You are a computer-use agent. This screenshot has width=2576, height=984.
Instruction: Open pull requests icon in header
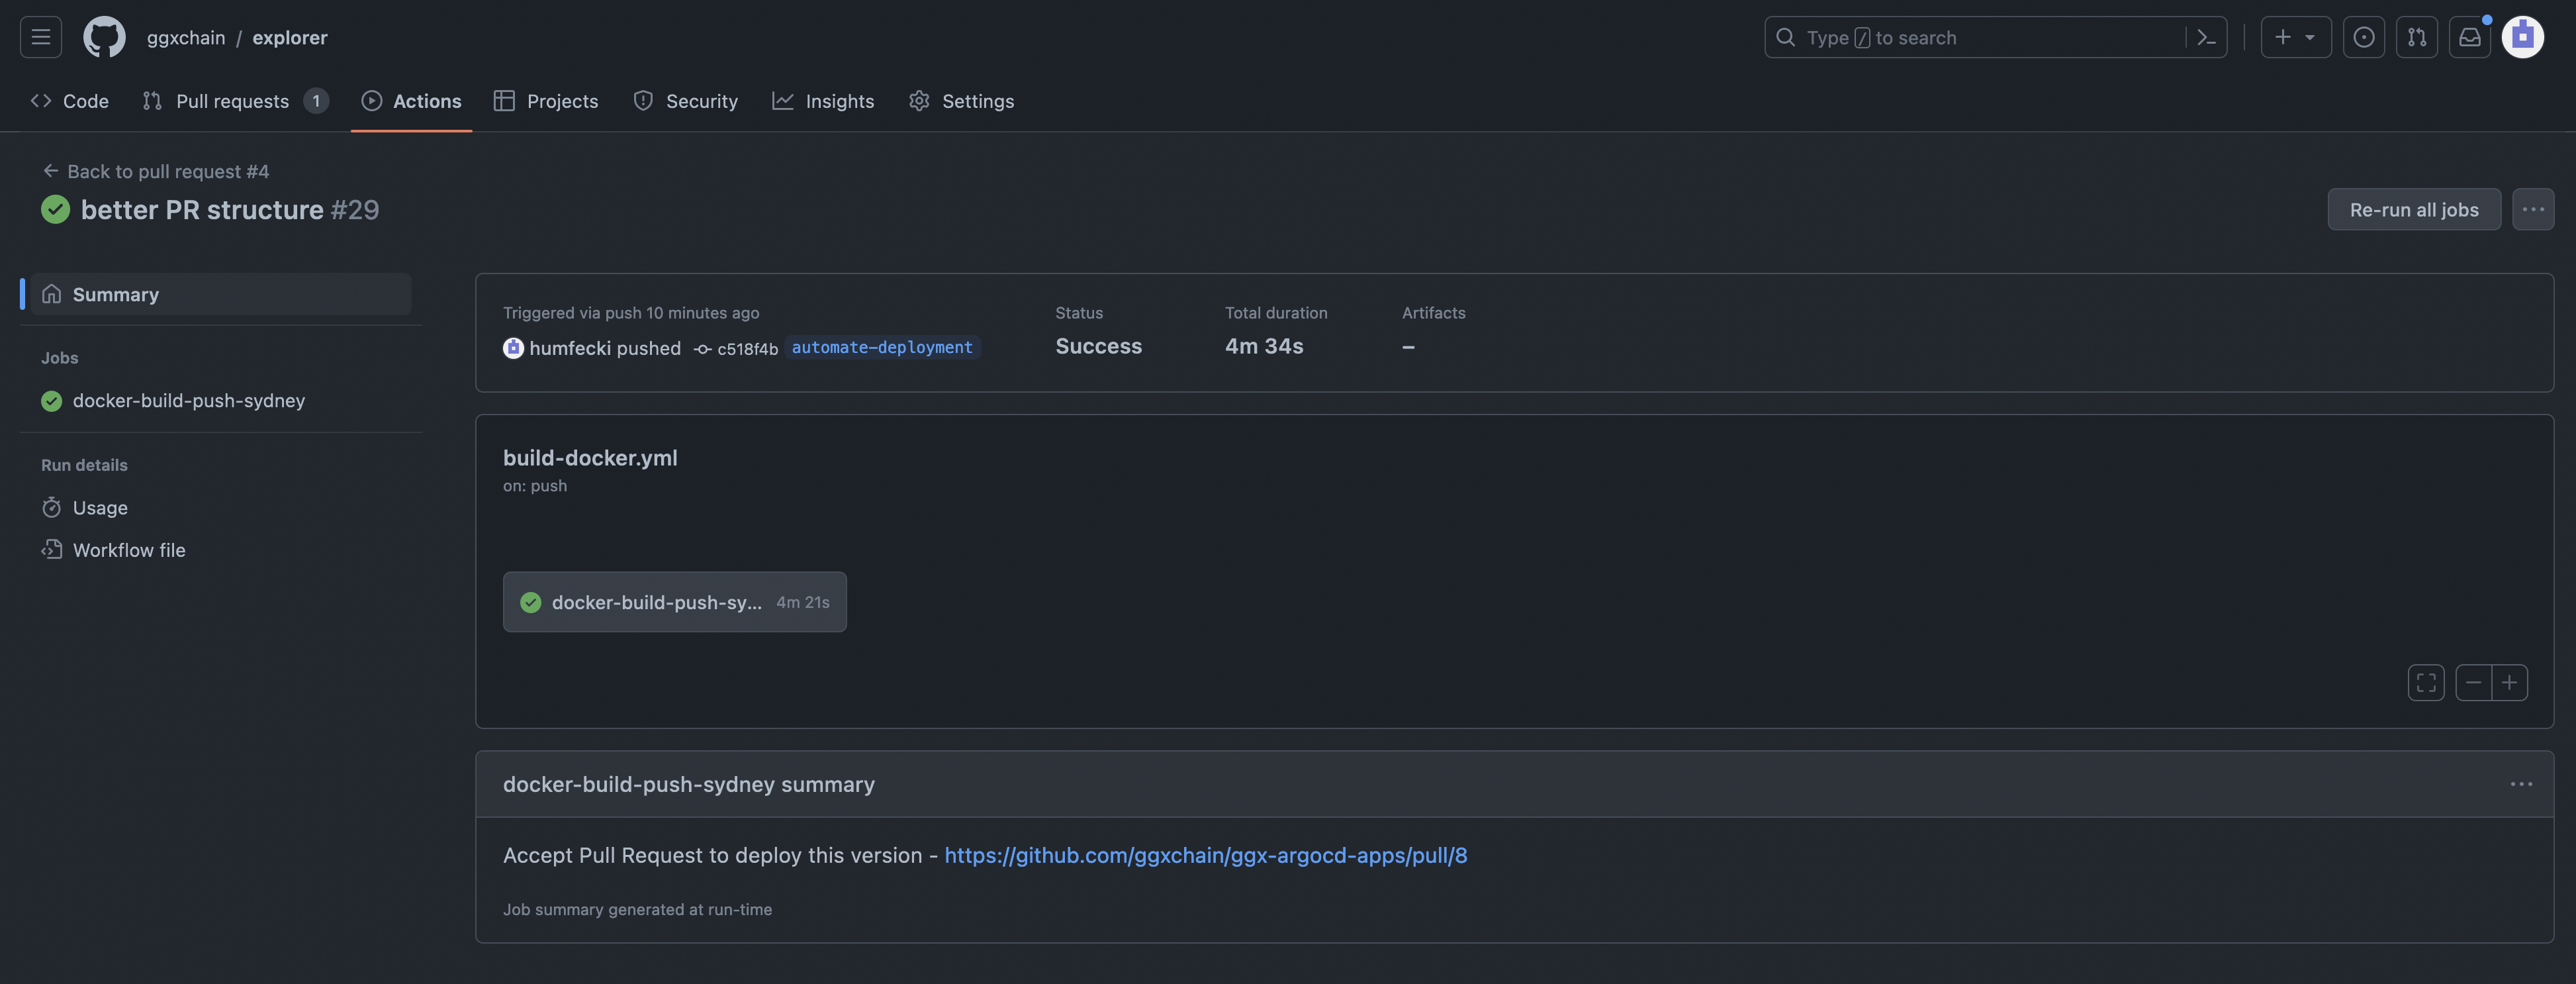[2417, 37]
